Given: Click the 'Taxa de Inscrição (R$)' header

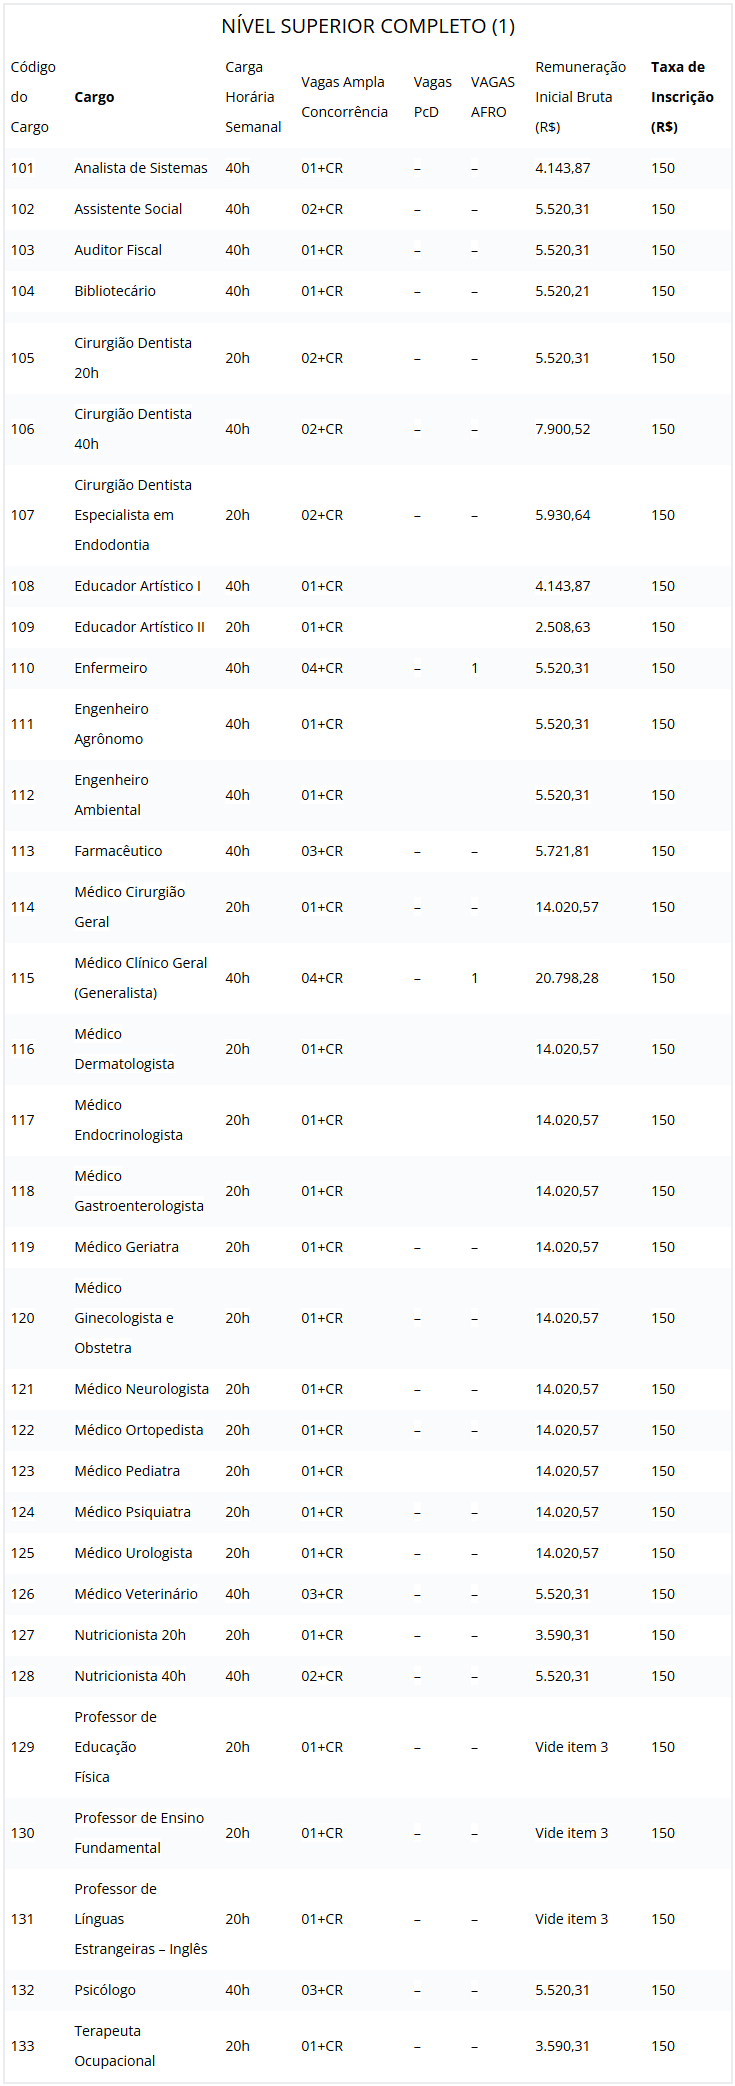Looking at the screenshot, I should click(x=681, y=97).
